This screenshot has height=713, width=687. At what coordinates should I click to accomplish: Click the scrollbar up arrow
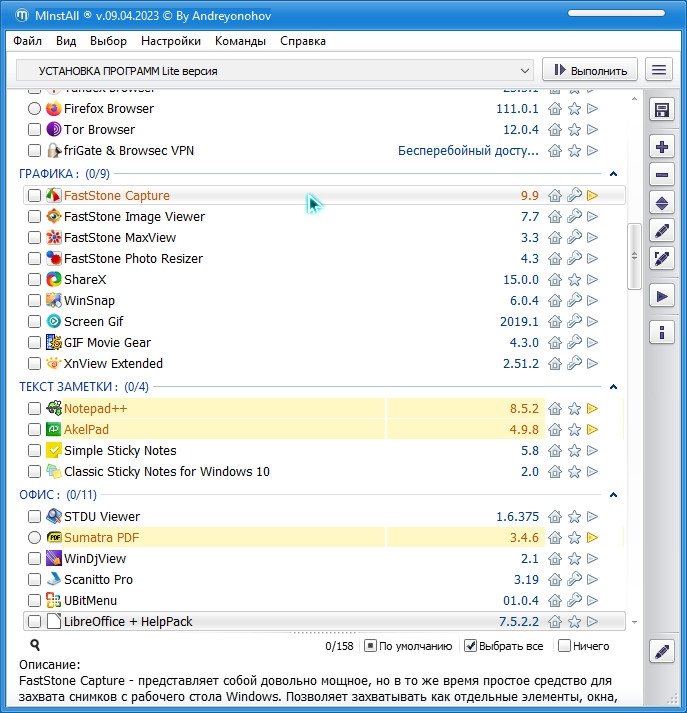[634, 99]
